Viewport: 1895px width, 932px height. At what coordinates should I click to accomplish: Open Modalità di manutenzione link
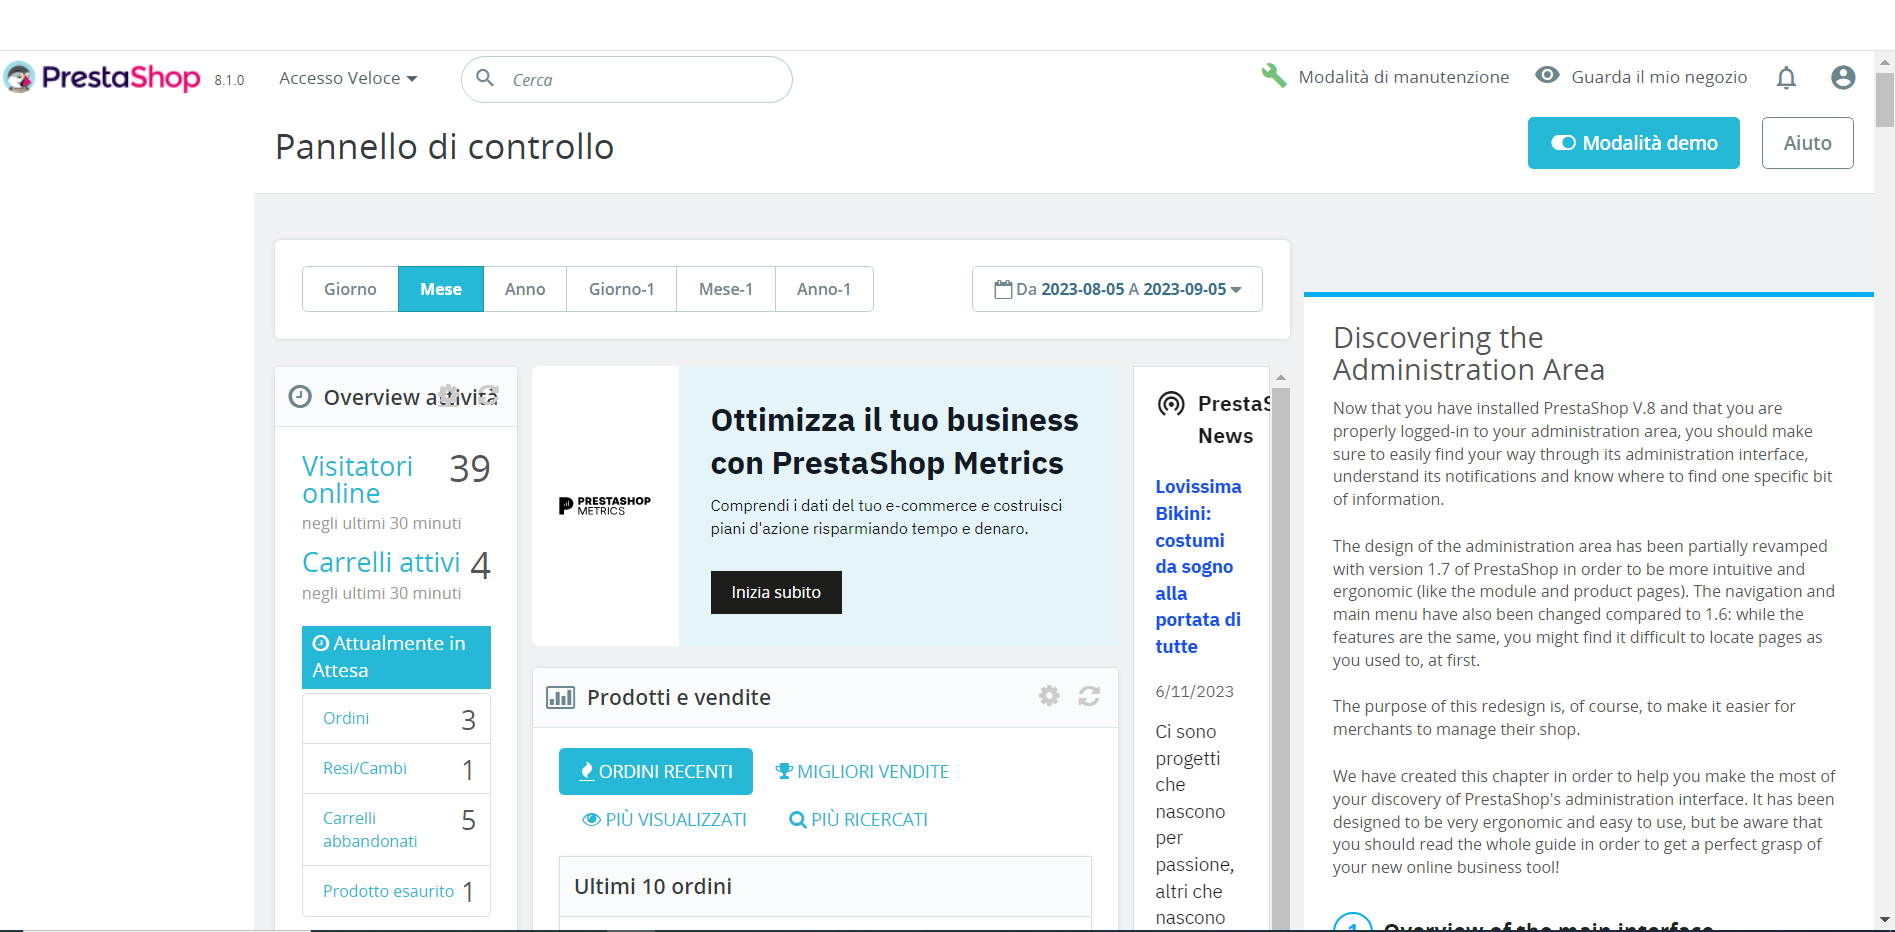tap(1403, 77)
